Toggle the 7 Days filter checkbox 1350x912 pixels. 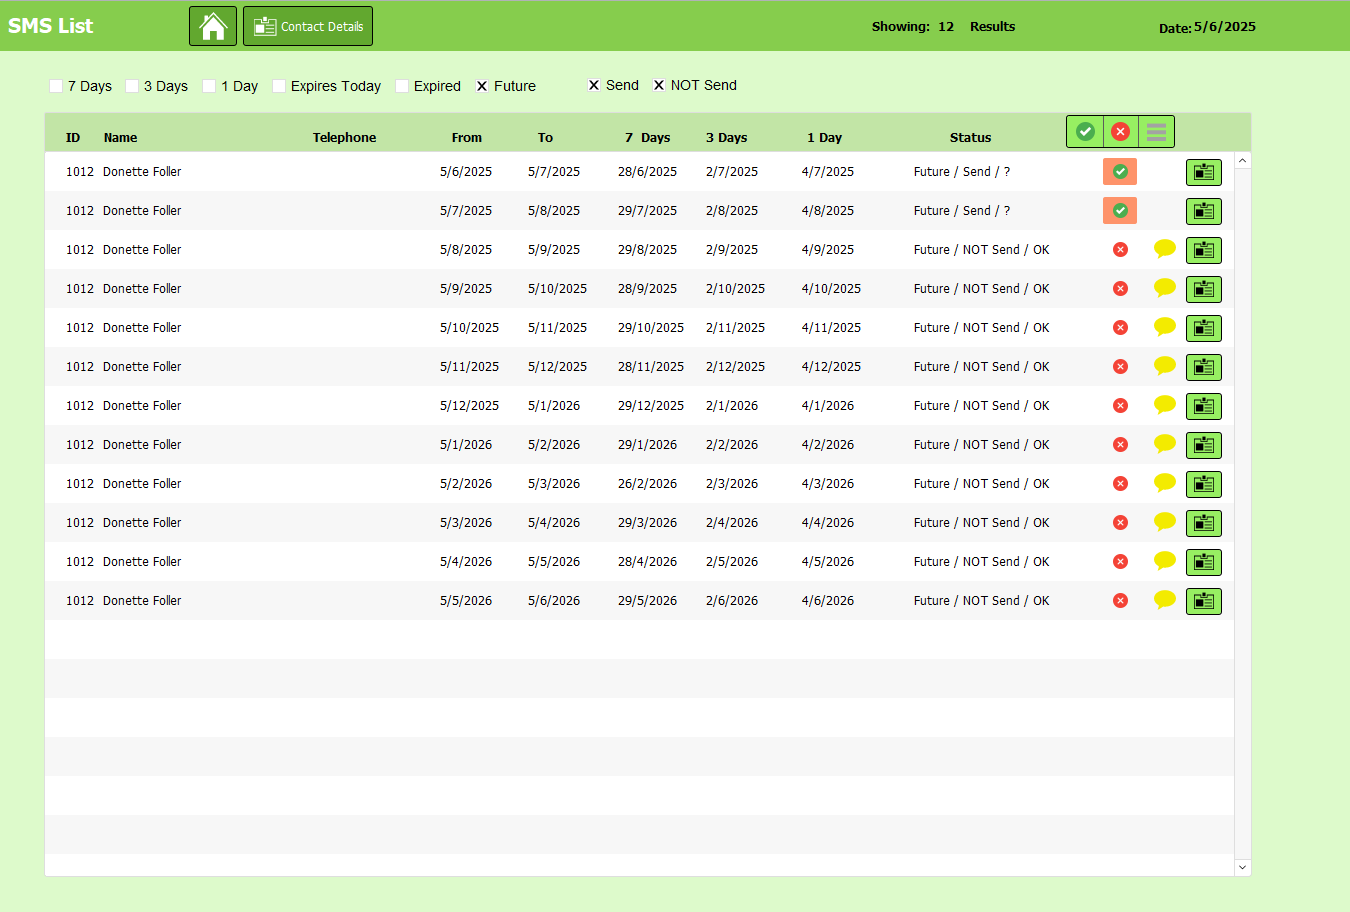pyautogui.click(x=56, y=86)
